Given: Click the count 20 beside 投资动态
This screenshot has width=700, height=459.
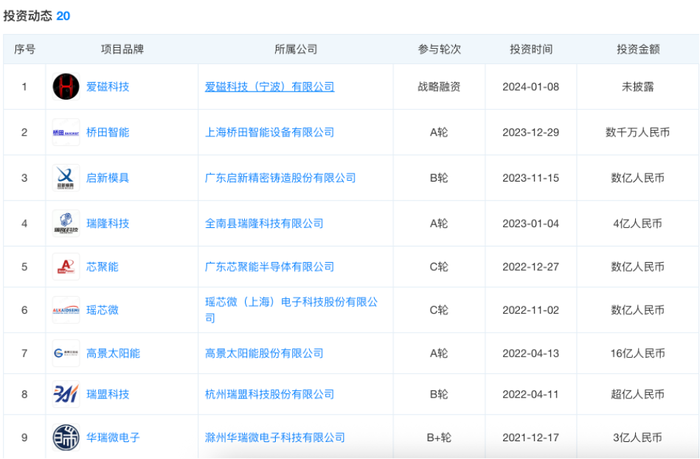Looking at the screenshot, I should (x=63, y=16).
